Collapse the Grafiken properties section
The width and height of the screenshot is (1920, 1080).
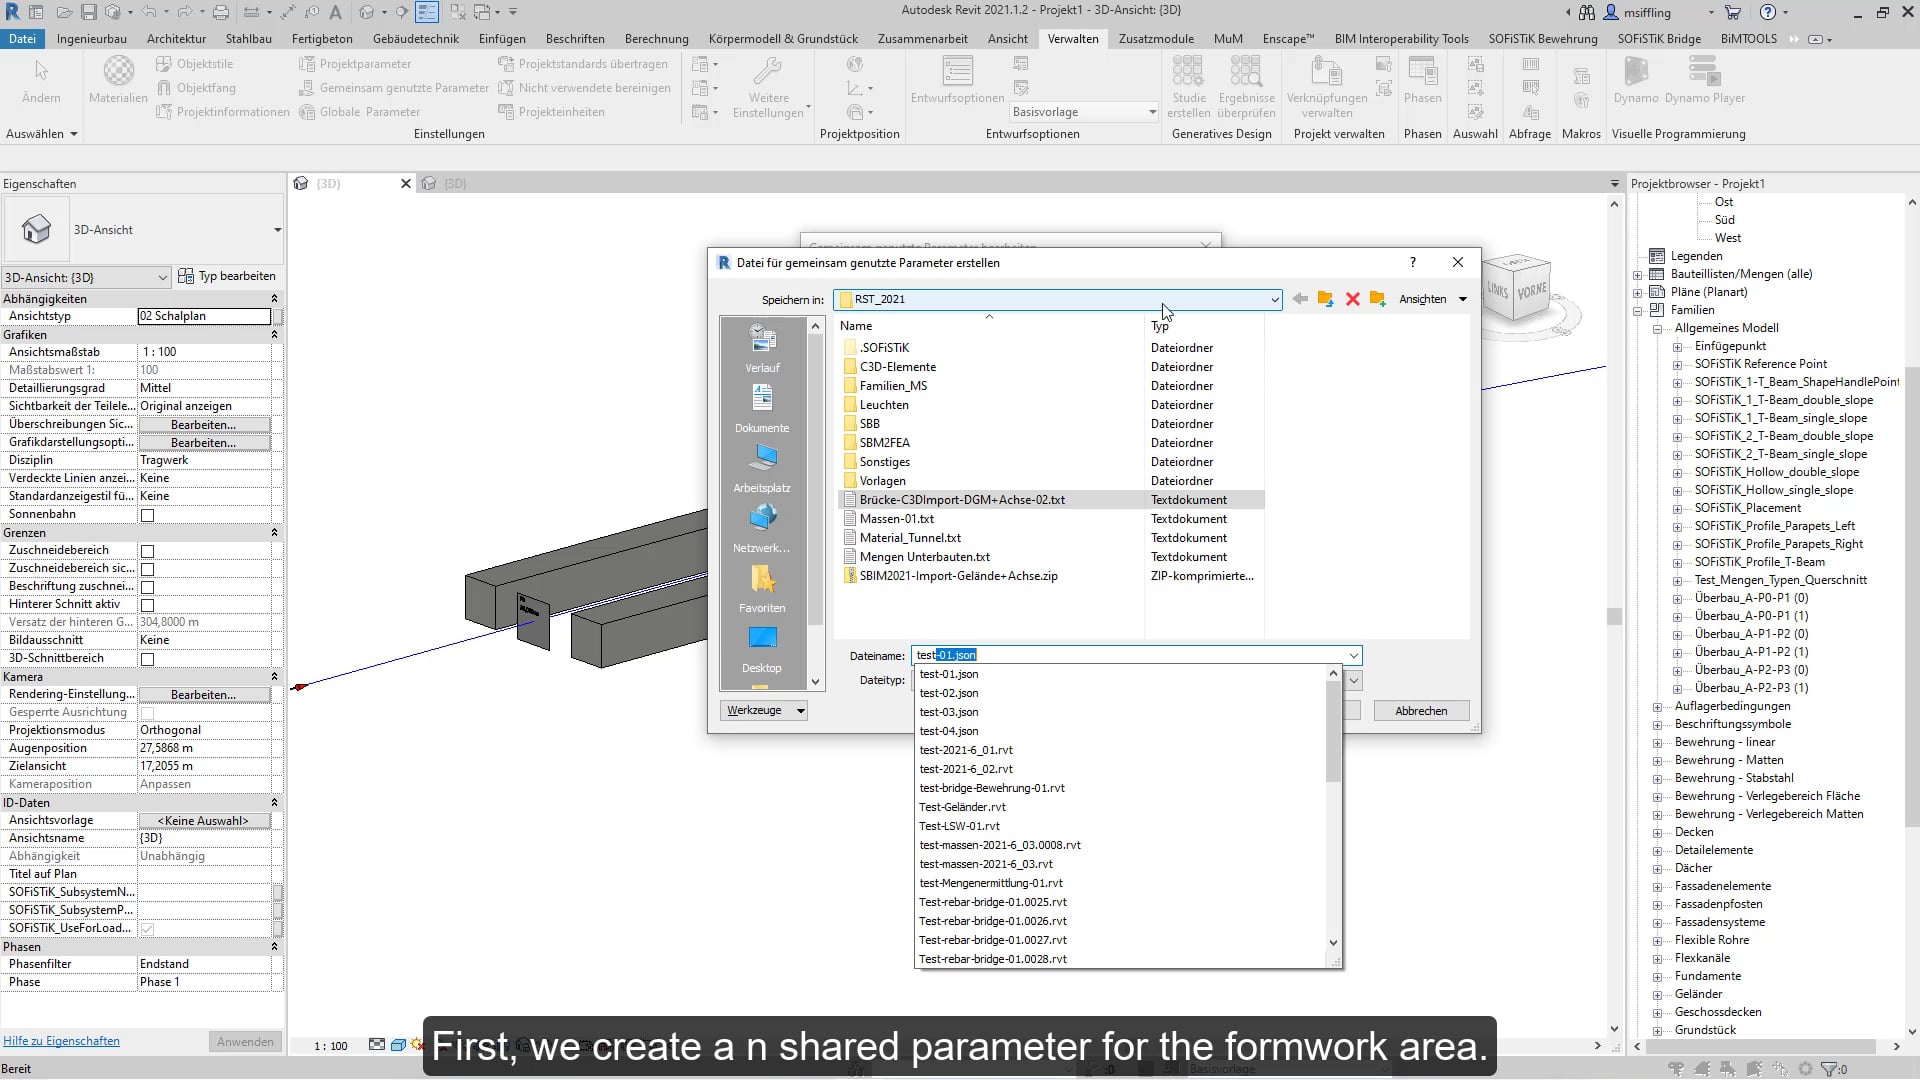274,335
